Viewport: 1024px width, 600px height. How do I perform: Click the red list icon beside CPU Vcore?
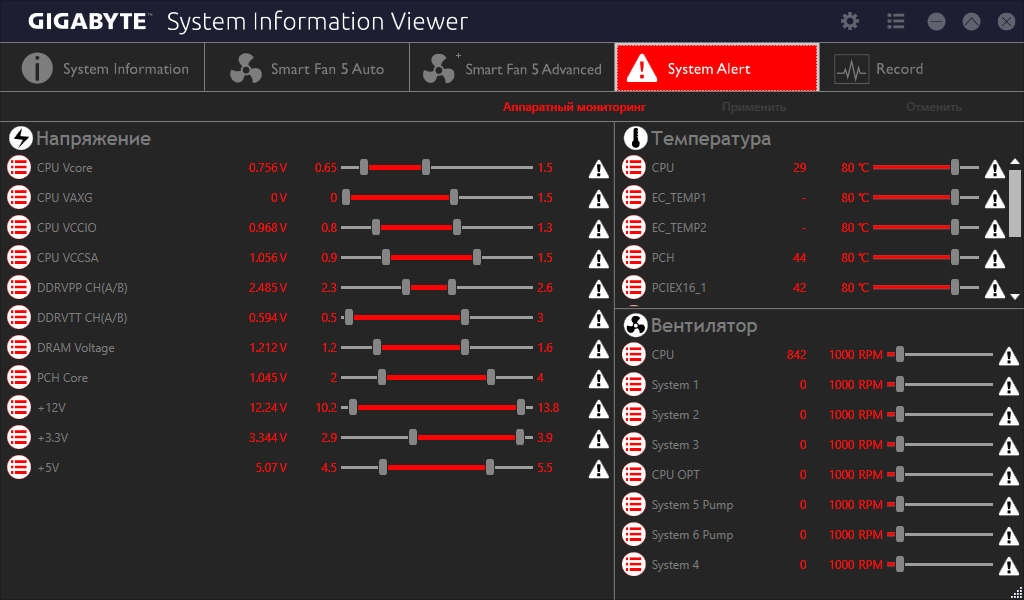pos(19,167)
